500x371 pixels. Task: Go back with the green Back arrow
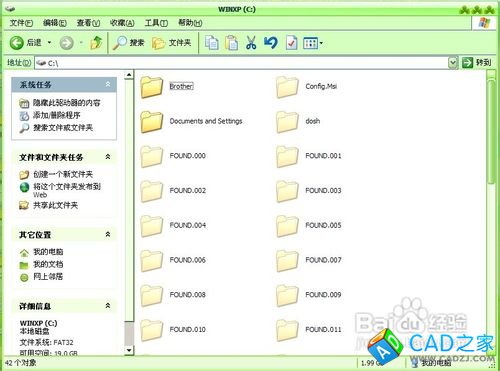[17, 43]
